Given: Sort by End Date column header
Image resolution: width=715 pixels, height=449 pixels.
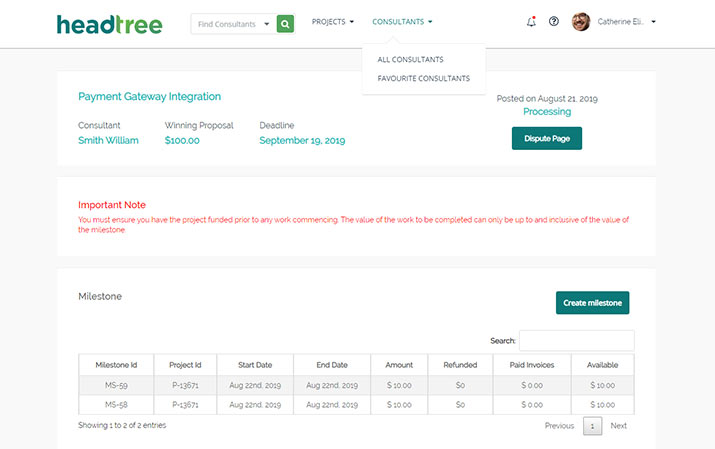Looking at the screenshot, I should (x=332, y=365).
